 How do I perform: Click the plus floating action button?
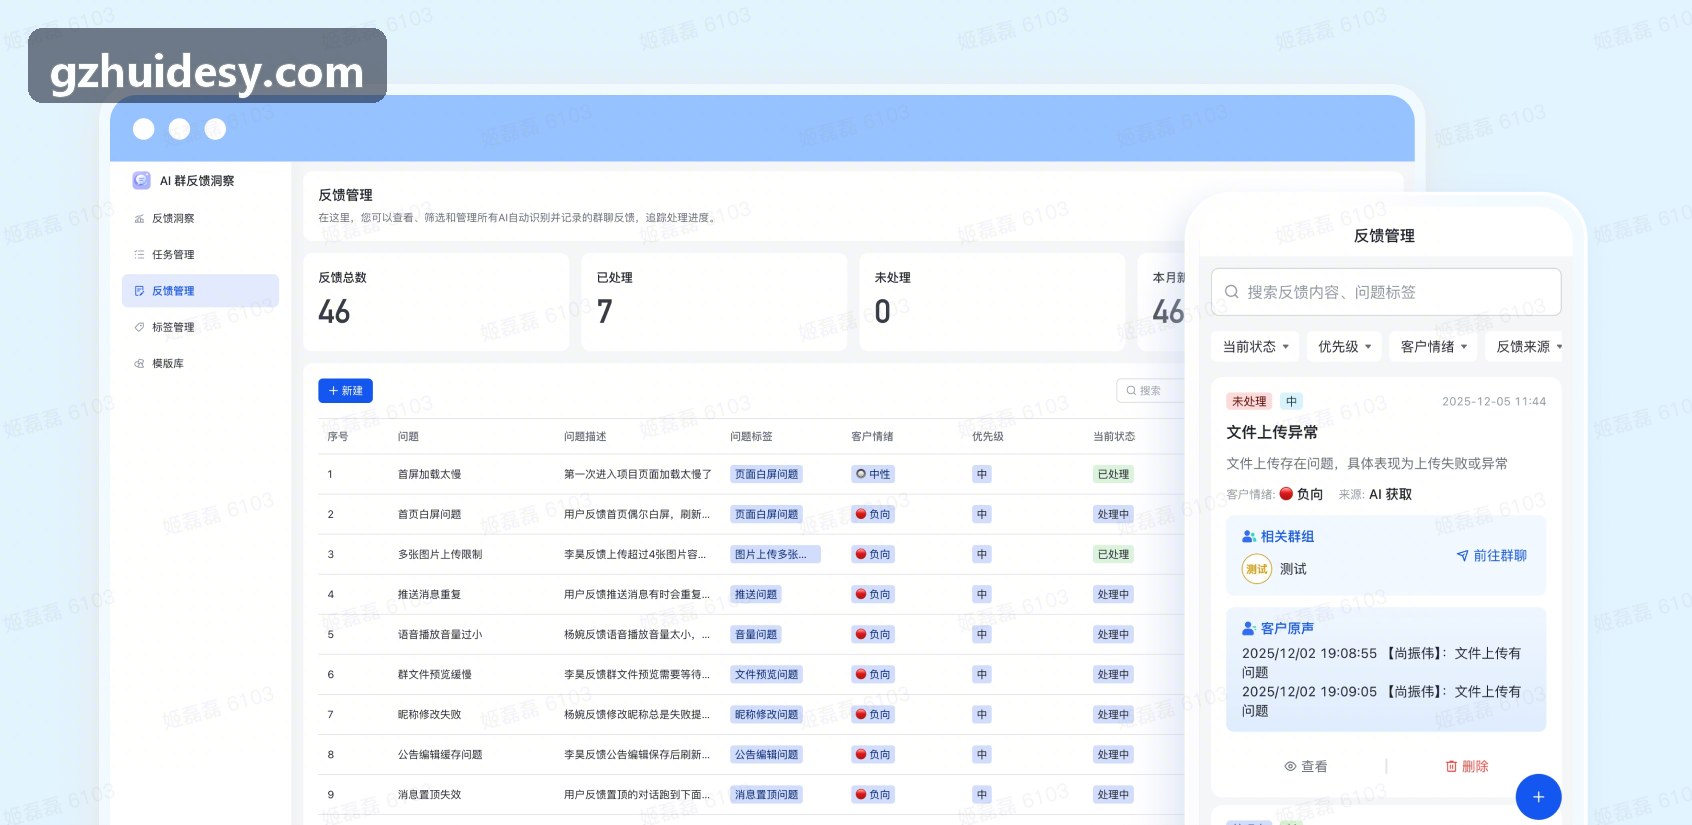[1538, 797]
